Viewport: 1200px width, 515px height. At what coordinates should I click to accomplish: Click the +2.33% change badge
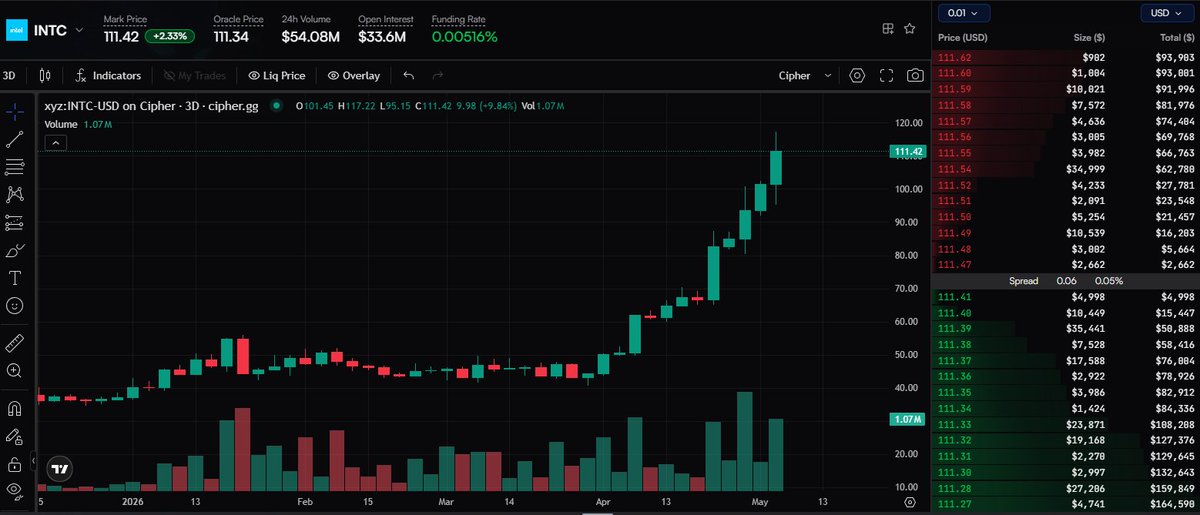(x=170, y=36)
